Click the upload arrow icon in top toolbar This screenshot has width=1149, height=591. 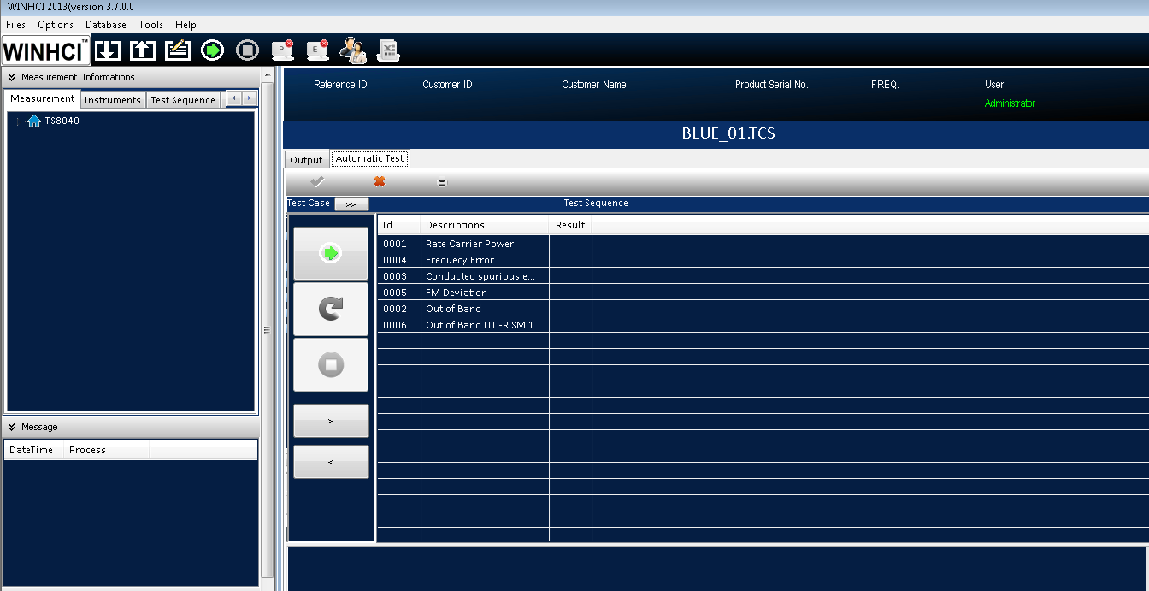coord(143,50)
